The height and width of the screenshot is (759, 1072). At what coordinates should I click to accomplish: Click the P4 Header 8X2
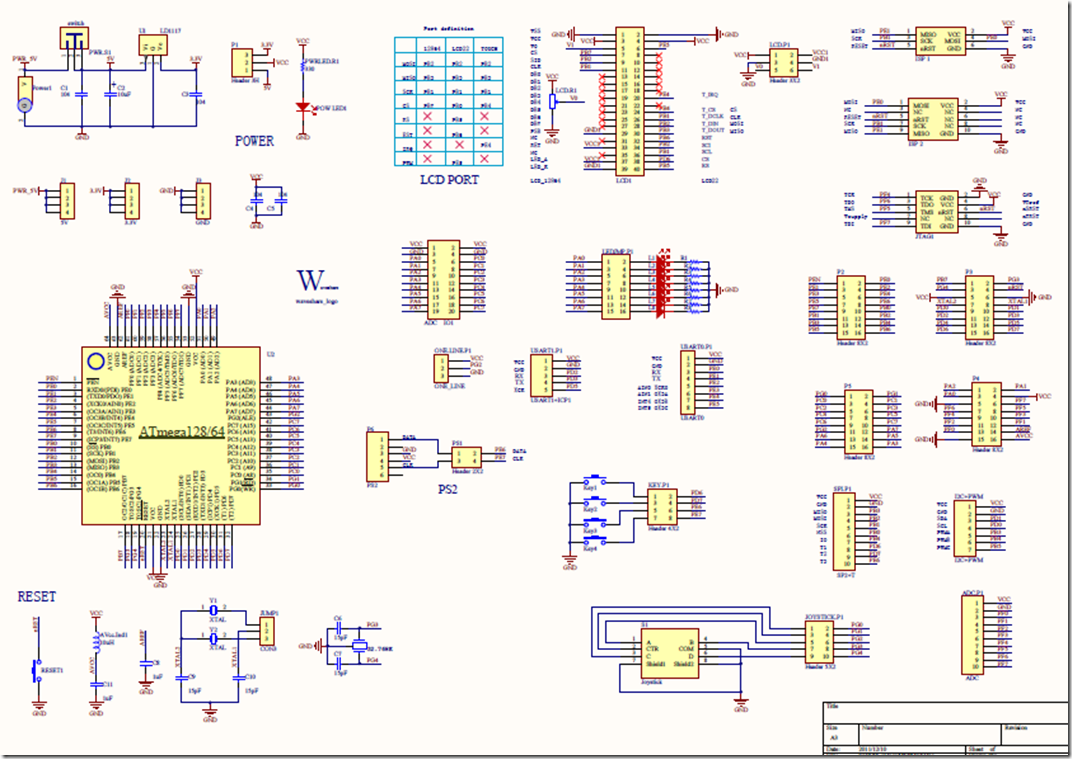[x=986, y=414]
